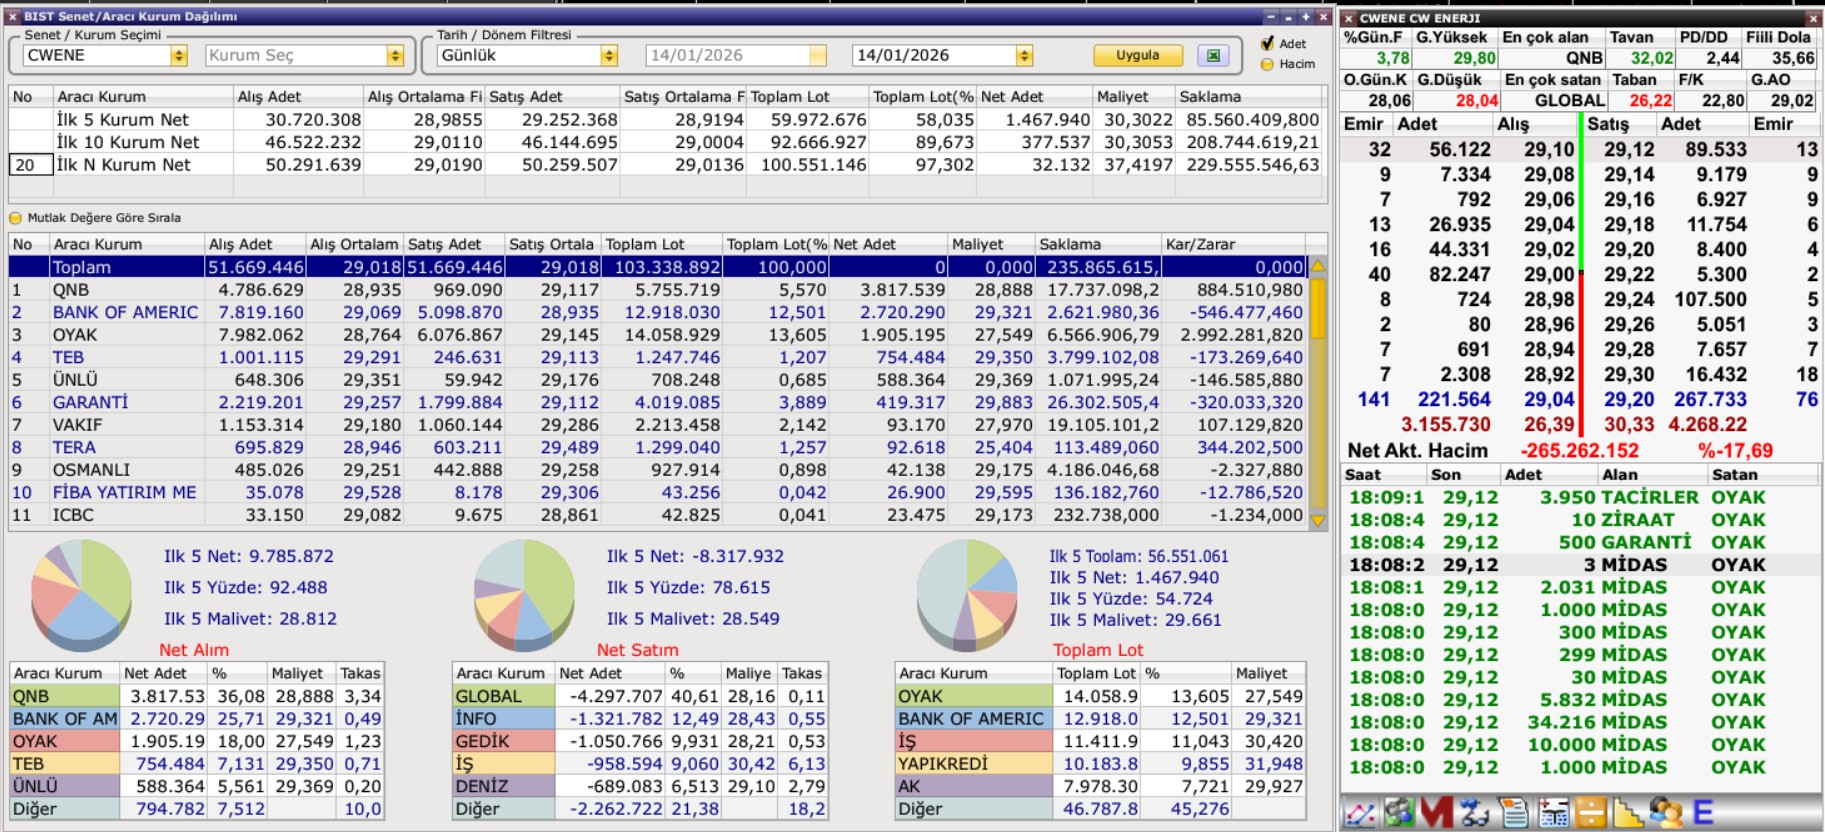Click the orange division symbol icon

tap(1590, 813)
